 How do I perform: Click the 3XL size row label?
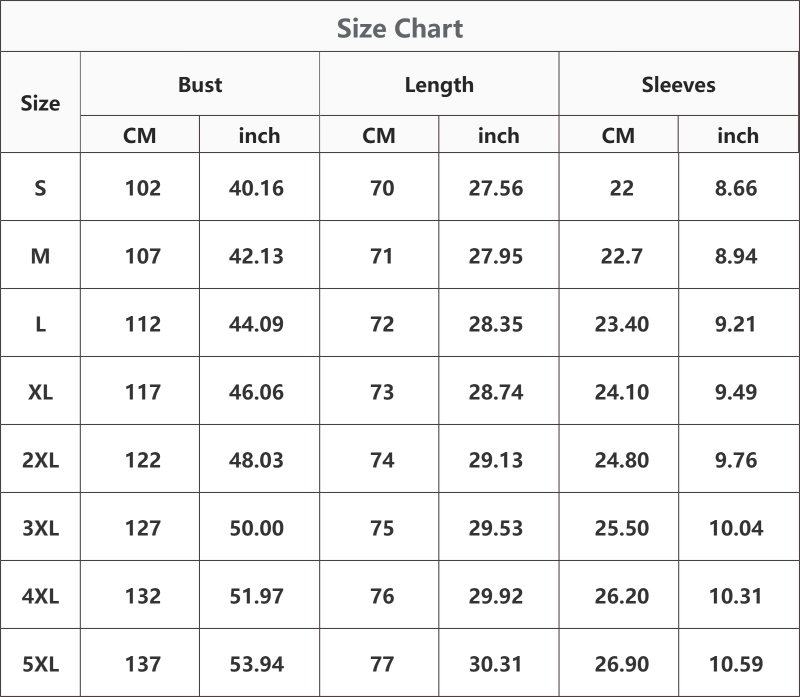pyautogui.click(x=40, y=528)
